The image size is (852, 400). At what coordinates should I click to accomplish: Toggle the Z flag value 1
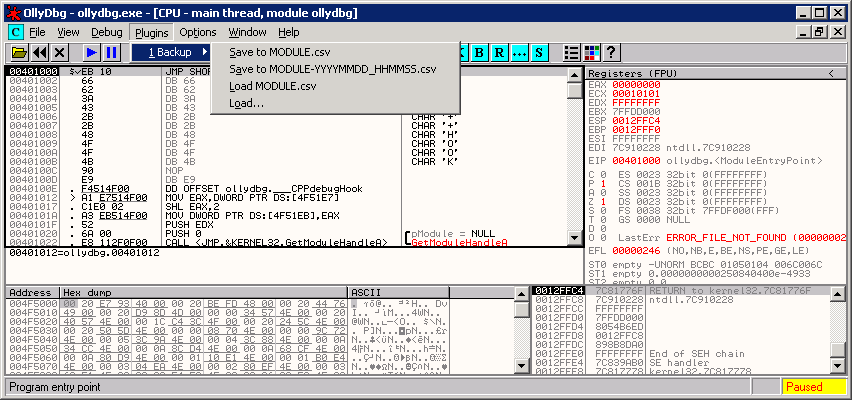(x=605, y=202)
